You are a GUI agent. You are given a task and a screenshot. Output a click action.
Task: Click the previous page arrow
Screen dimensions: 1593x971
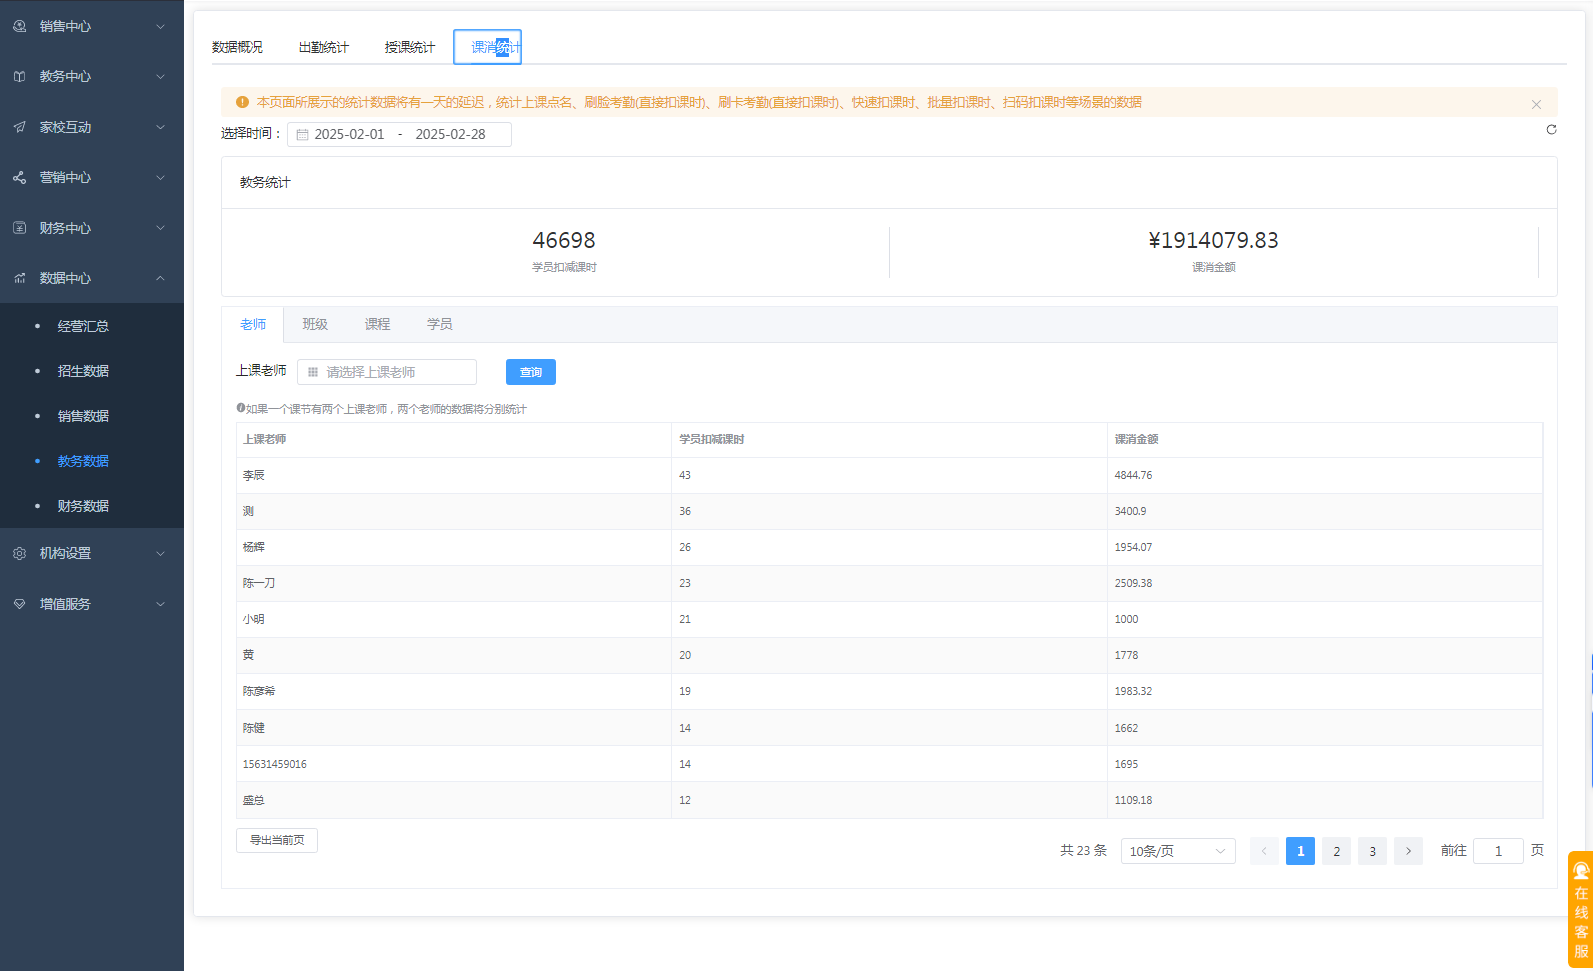[1264, 851]
